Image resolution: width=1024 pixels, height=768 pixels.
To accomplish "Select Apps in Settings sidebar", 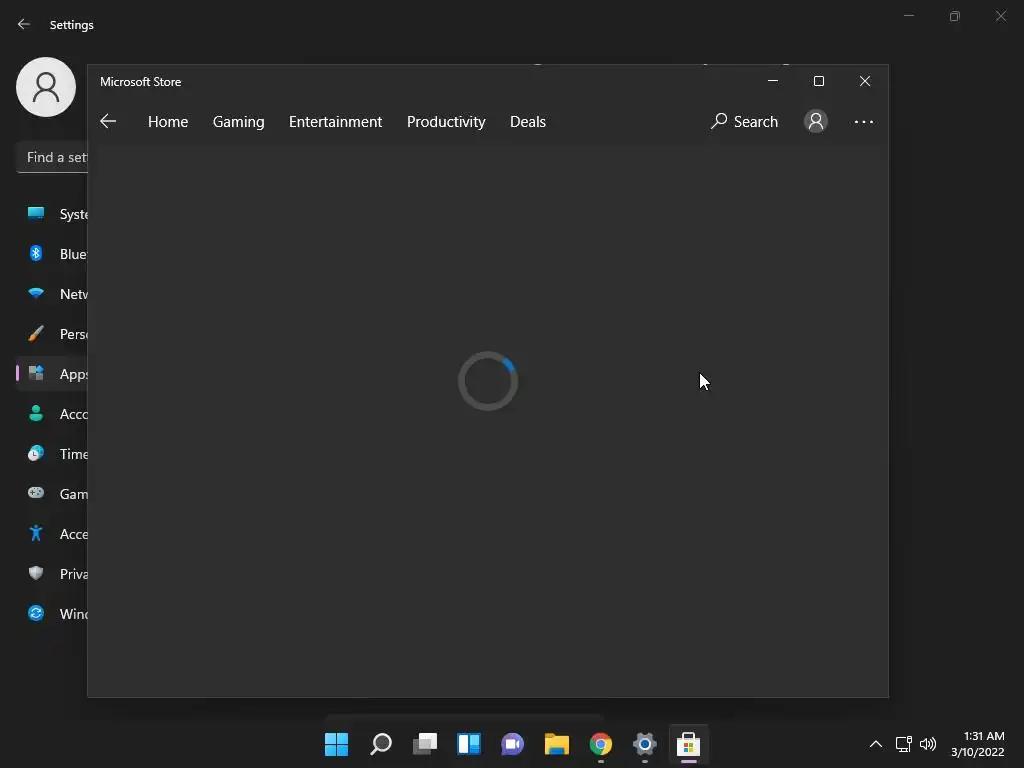I will click(52, 374).
